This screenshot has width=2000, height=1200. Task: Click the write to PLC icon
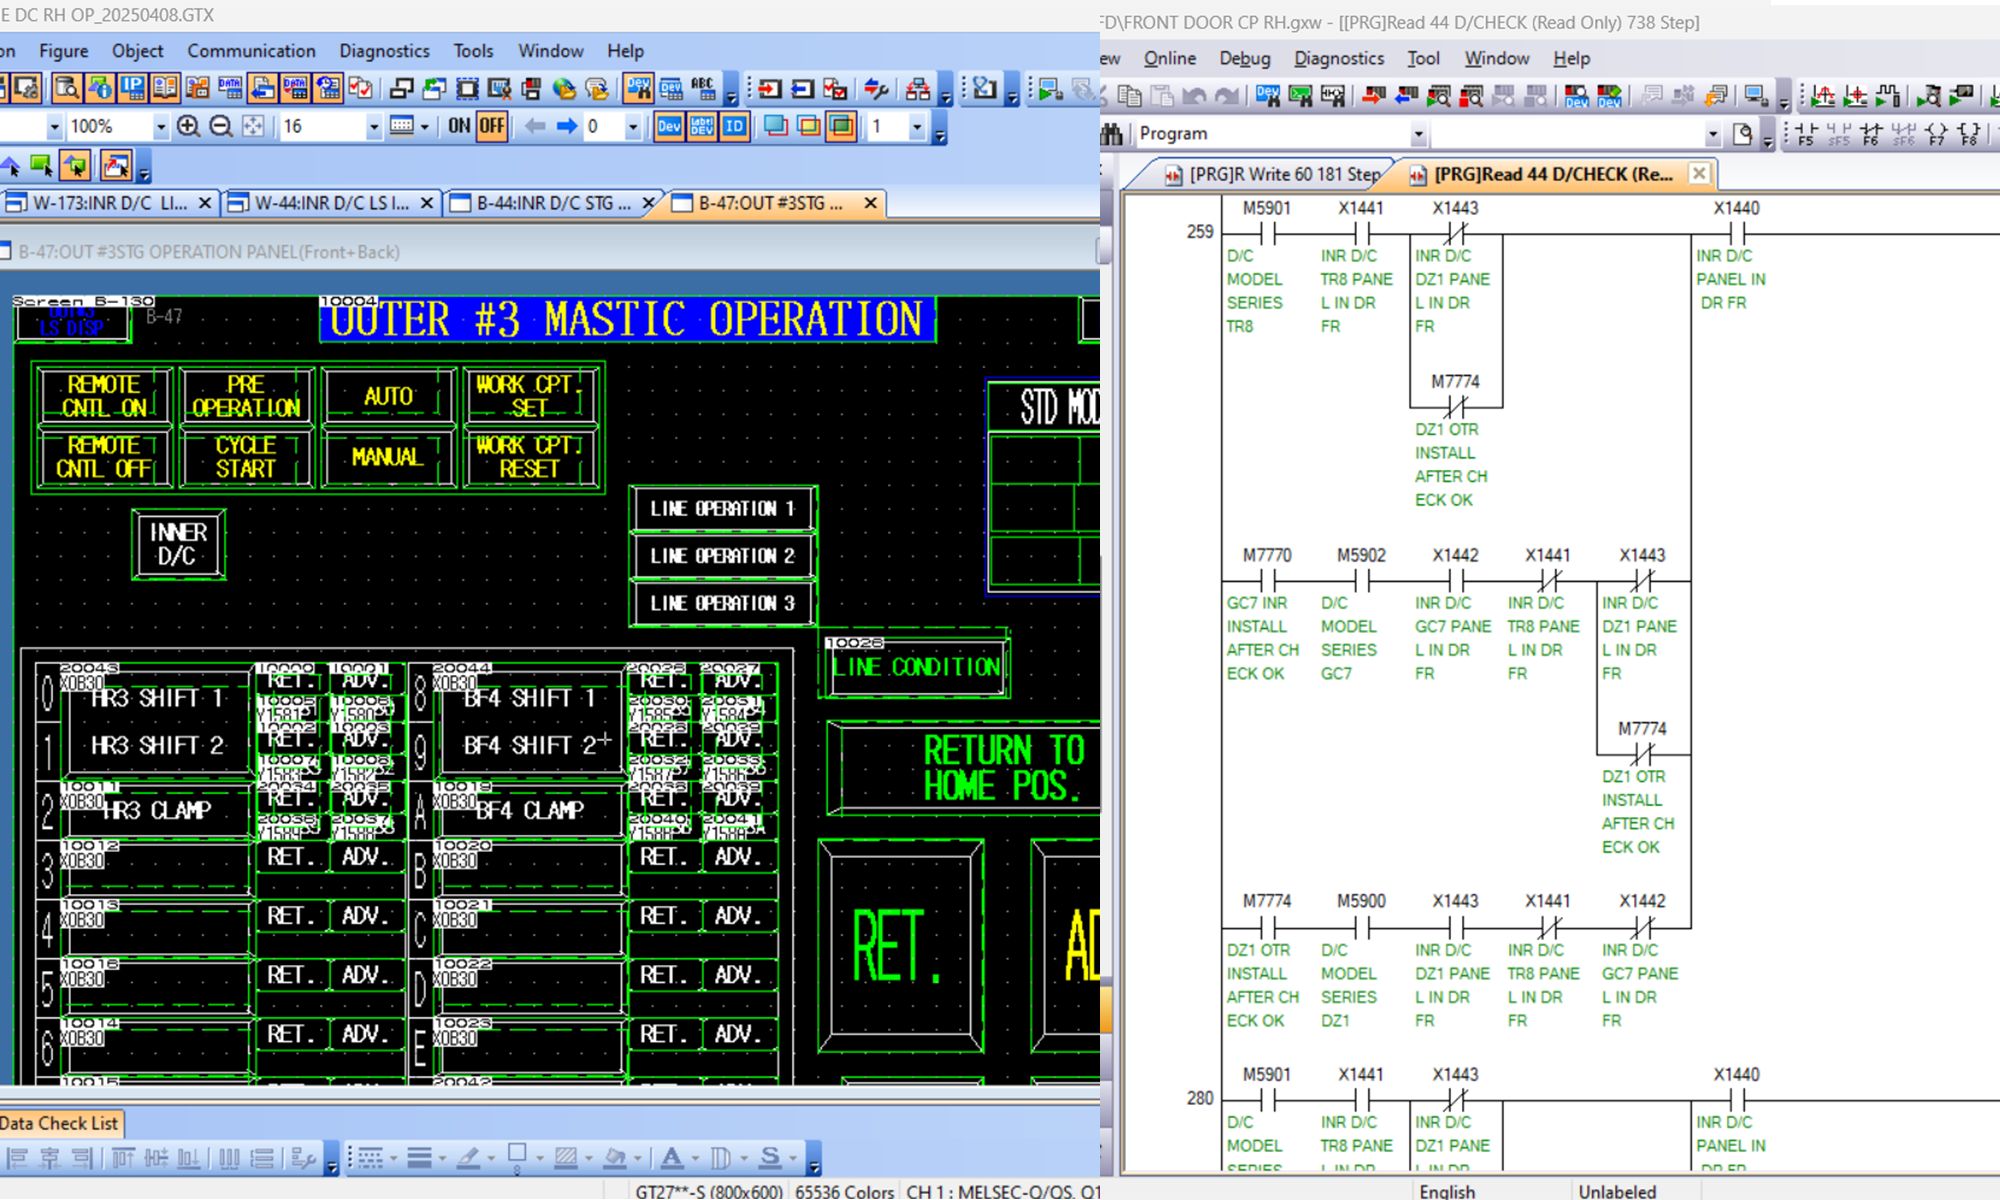1374,96
